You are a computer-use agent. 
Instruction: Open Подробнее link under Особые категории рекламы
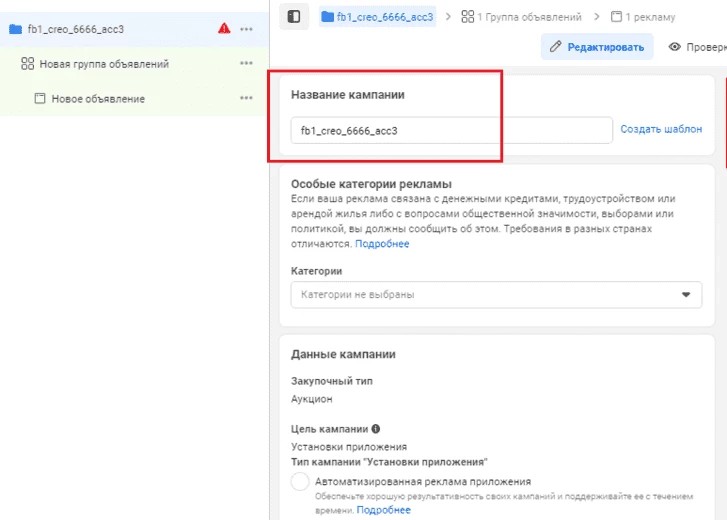[x=382, y=244]
